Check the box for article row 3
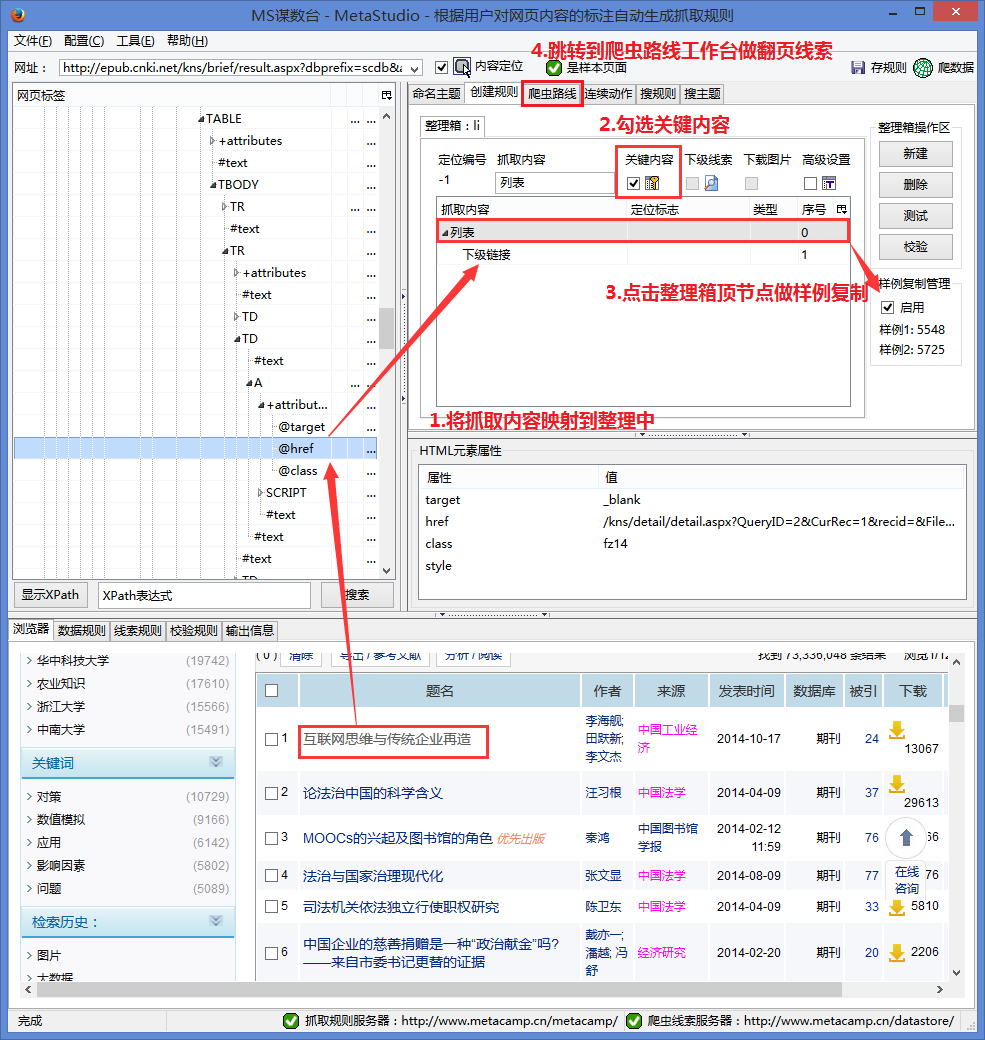The height and width of the screenshot is (1040, 985). (271, 838)
